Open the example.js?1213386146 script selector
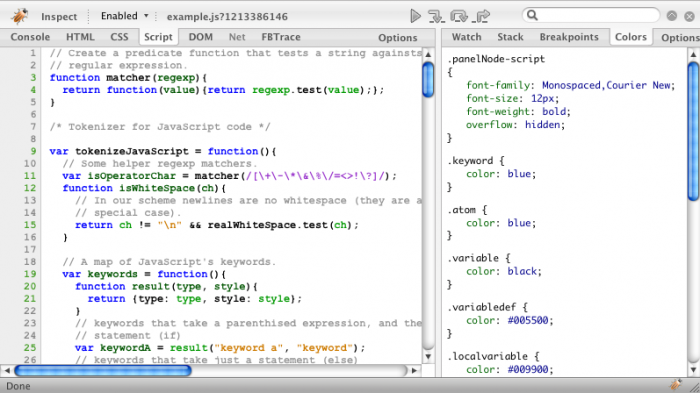 [227, 17]
